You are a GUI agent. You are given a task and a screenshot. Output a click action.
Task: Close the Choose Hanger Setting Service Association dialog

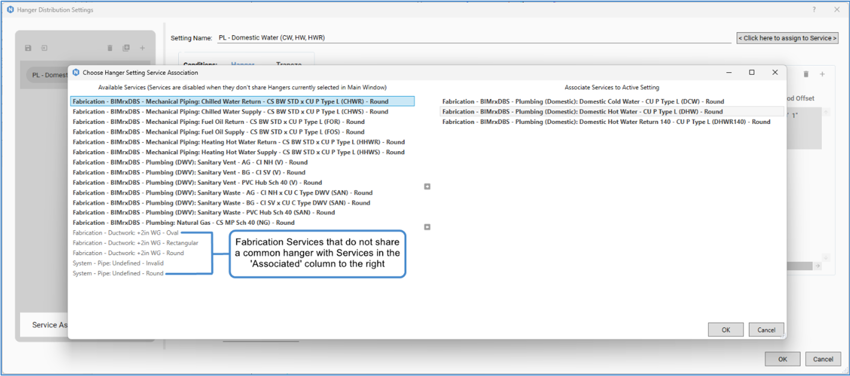tap(775, 72)
